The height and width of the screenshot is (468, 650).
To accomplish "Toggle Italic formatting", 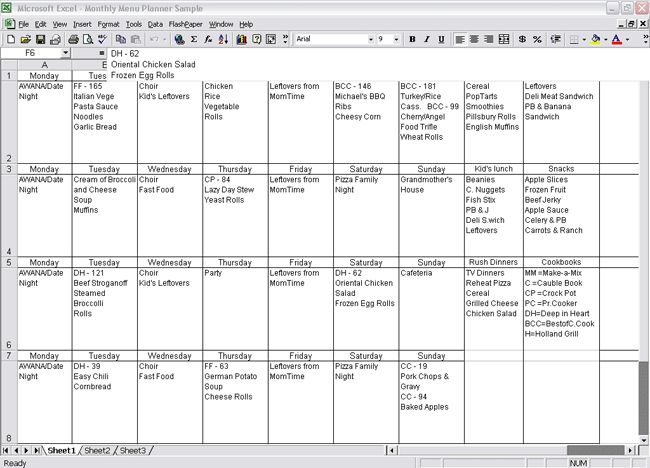I will coord(427,39).
